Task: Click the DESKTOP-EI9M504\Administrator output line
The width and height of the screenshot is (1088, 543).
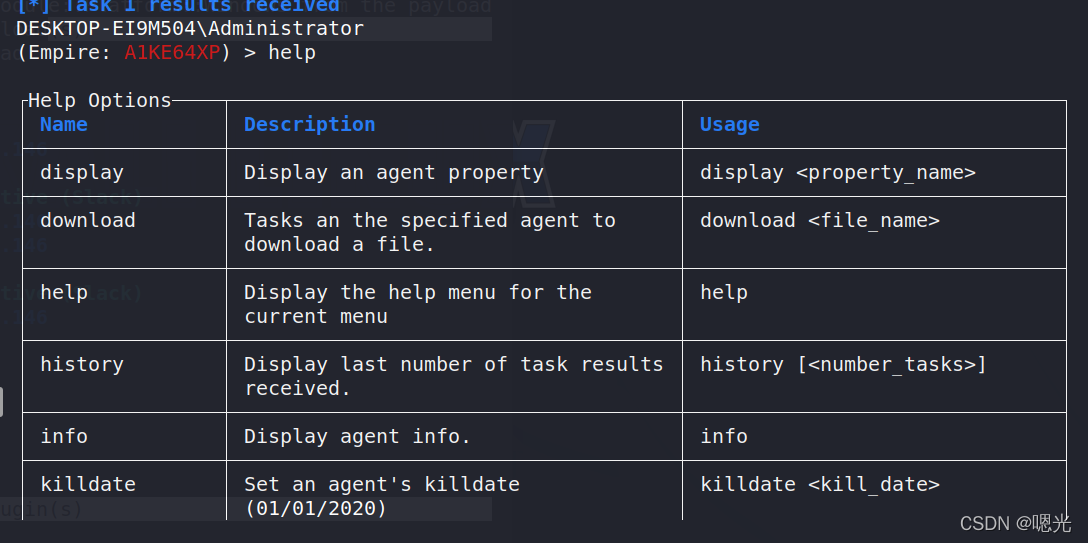Action: coord(190,29)
